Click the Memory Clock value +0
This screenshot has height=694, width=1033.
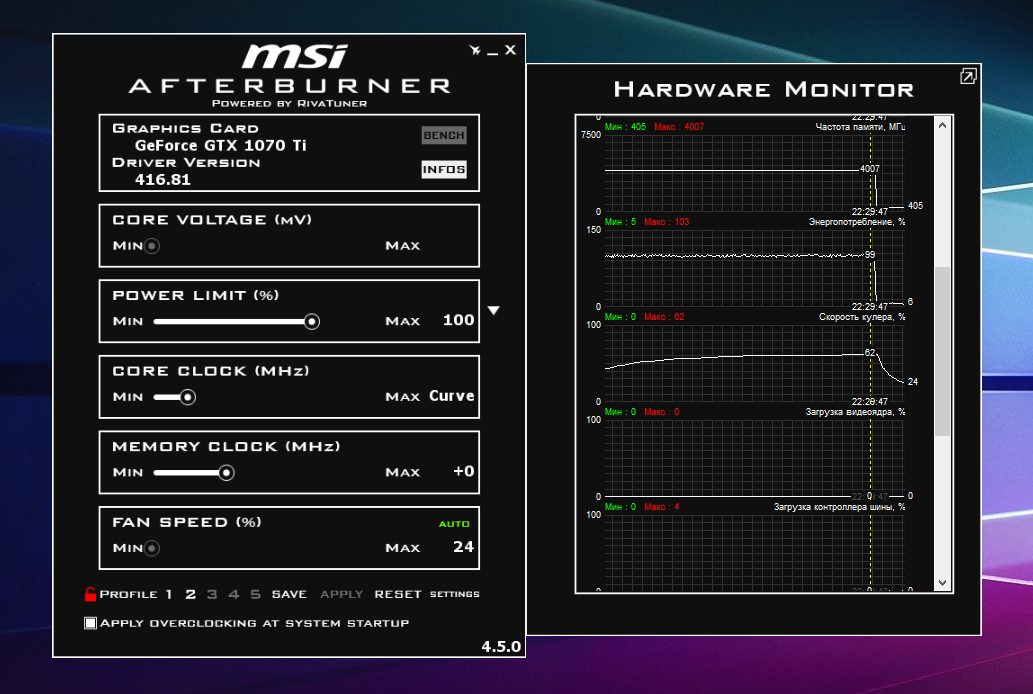464,471
